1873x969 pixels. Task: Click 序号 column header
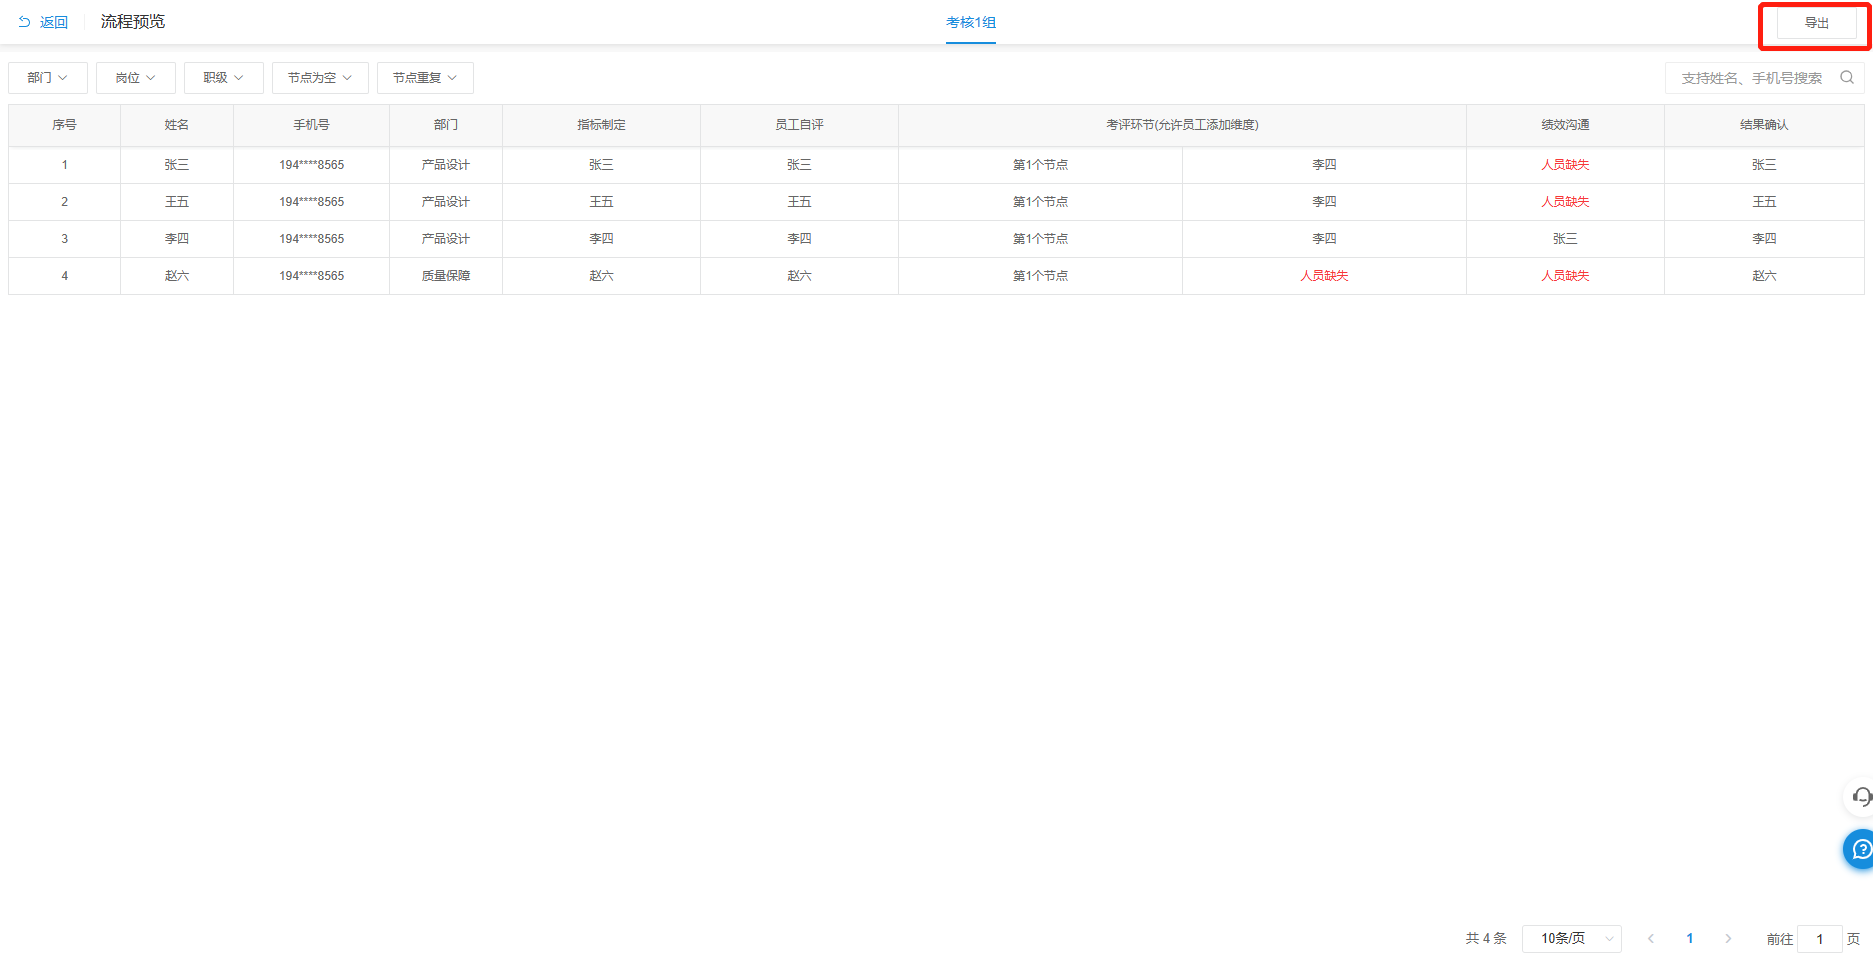(65, 125)
